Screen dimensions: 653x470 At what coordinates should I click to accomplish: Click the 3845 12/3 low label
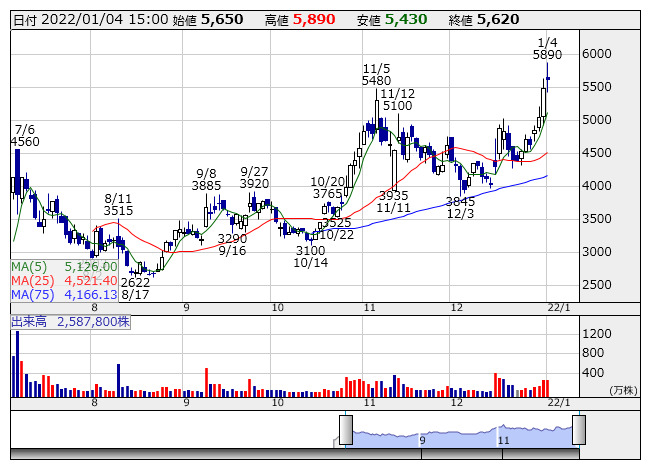coord(460,208)
